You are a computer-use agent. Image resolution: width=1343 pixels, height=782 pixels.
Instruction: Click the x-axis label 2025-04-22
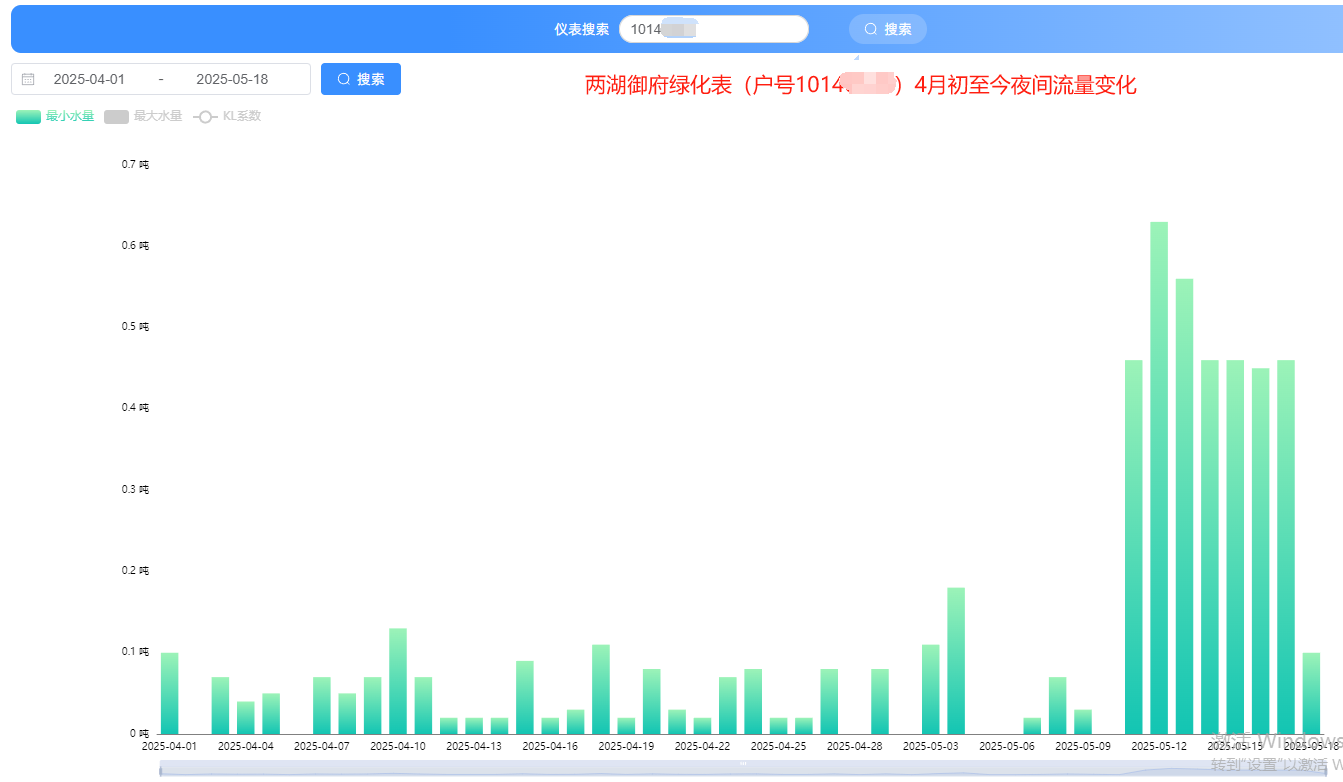point(702,746)
